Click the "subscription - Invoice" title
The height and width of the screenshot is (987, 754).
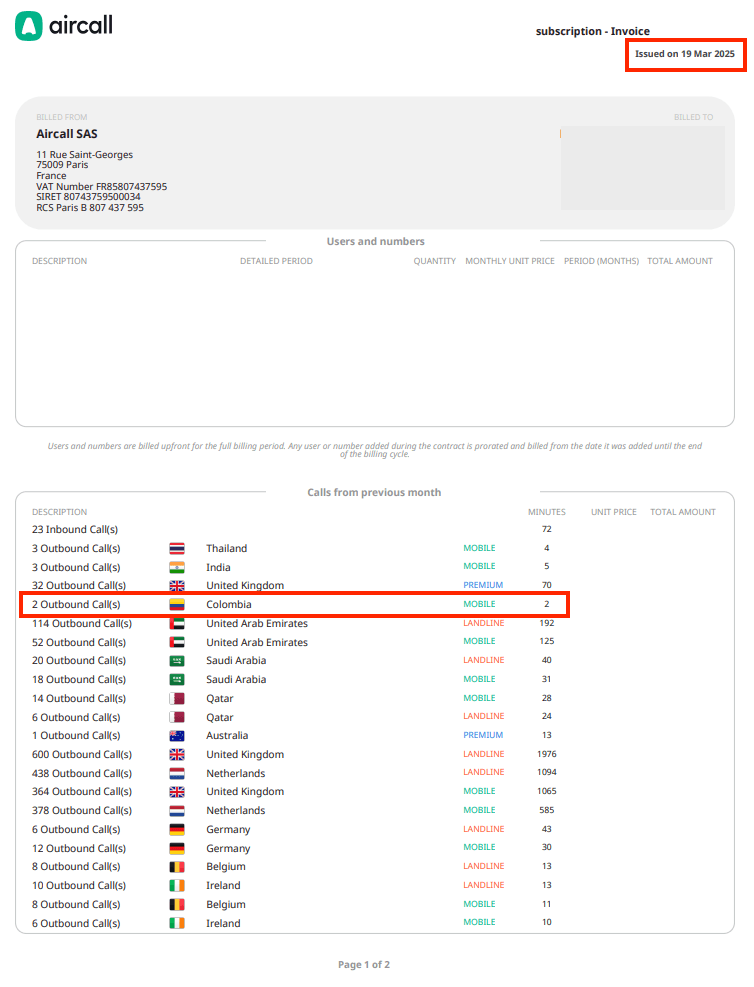point(592,32)
